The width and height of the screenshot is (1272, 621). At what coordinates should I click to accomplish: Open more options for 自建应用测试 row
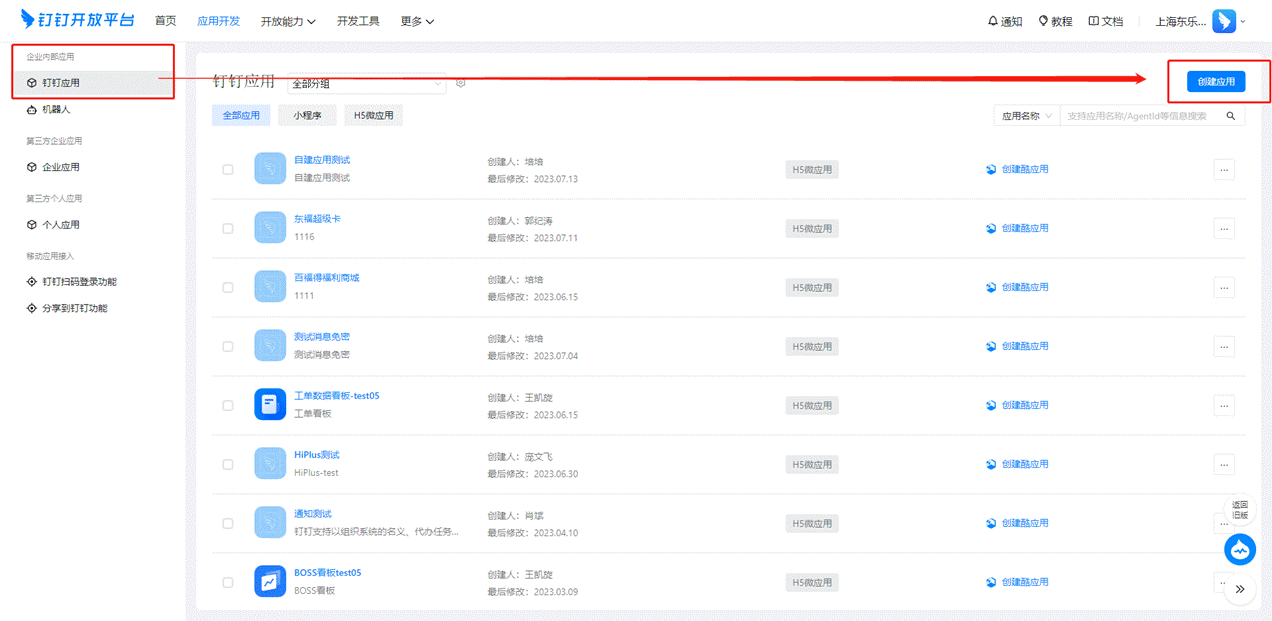pyautogui.click(x=1224, y=169)
